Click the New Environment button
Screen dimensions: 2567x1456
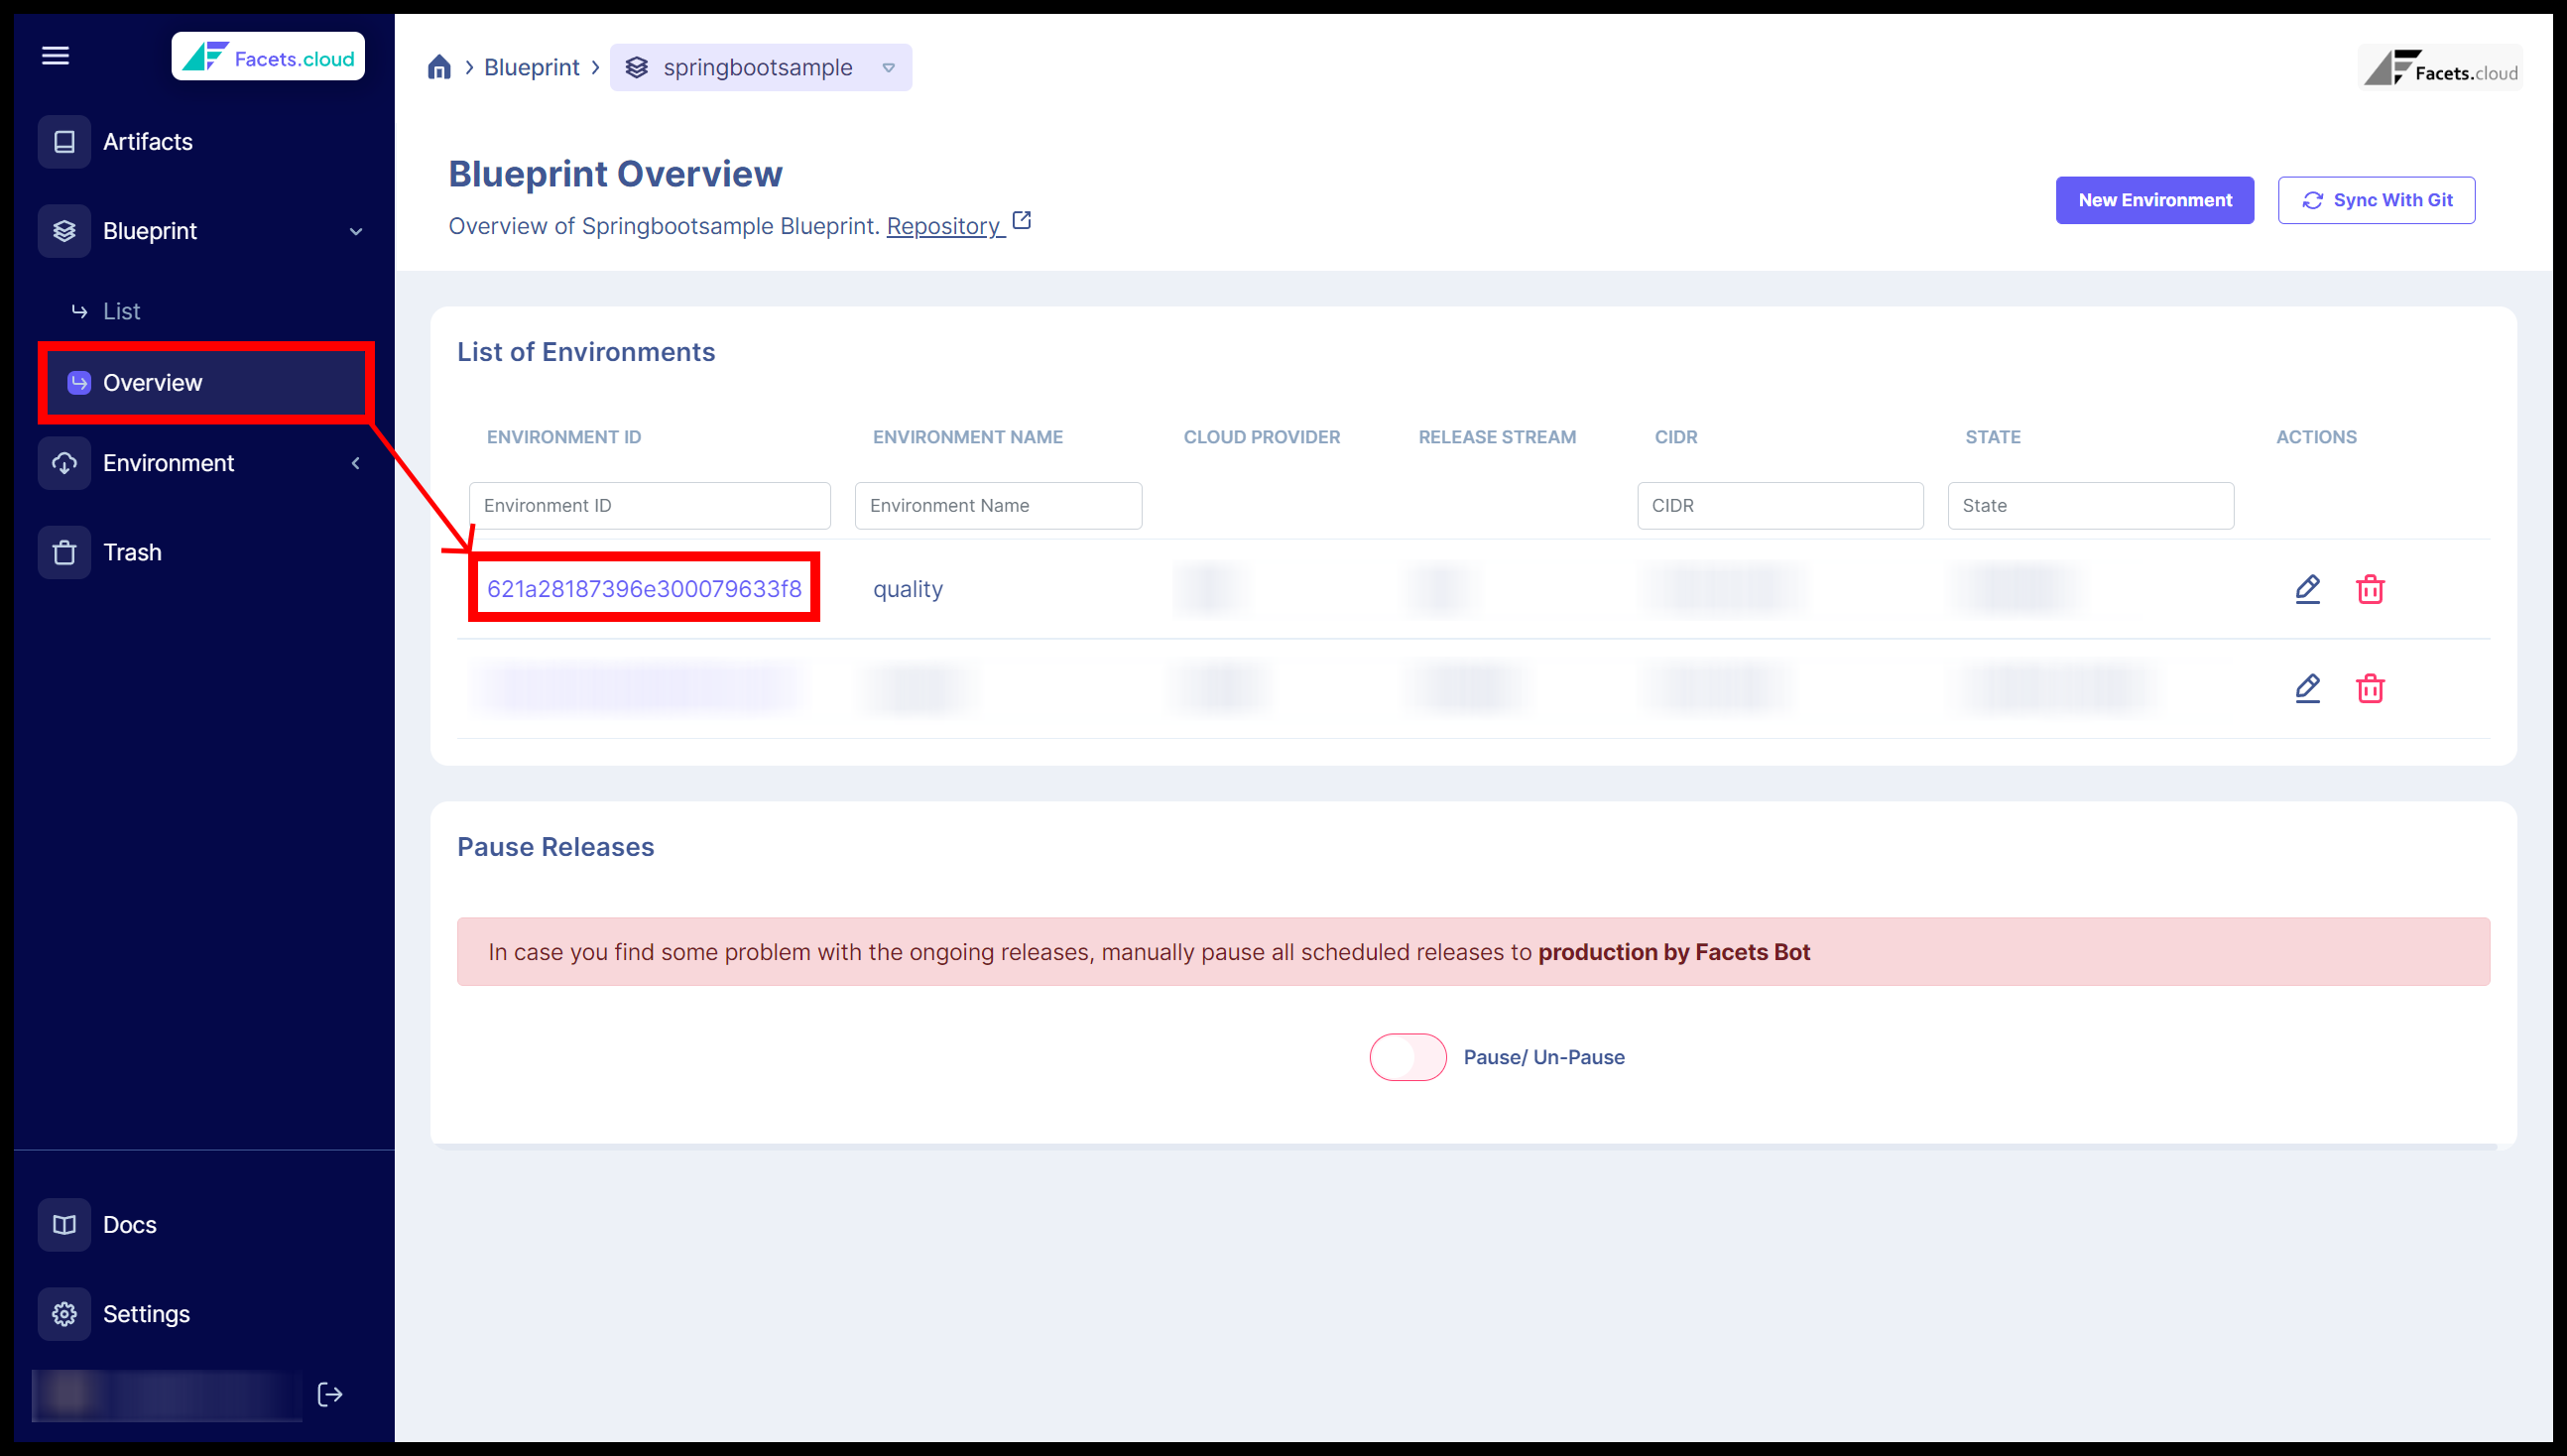pyautogui.click(x=2154, y=200)
